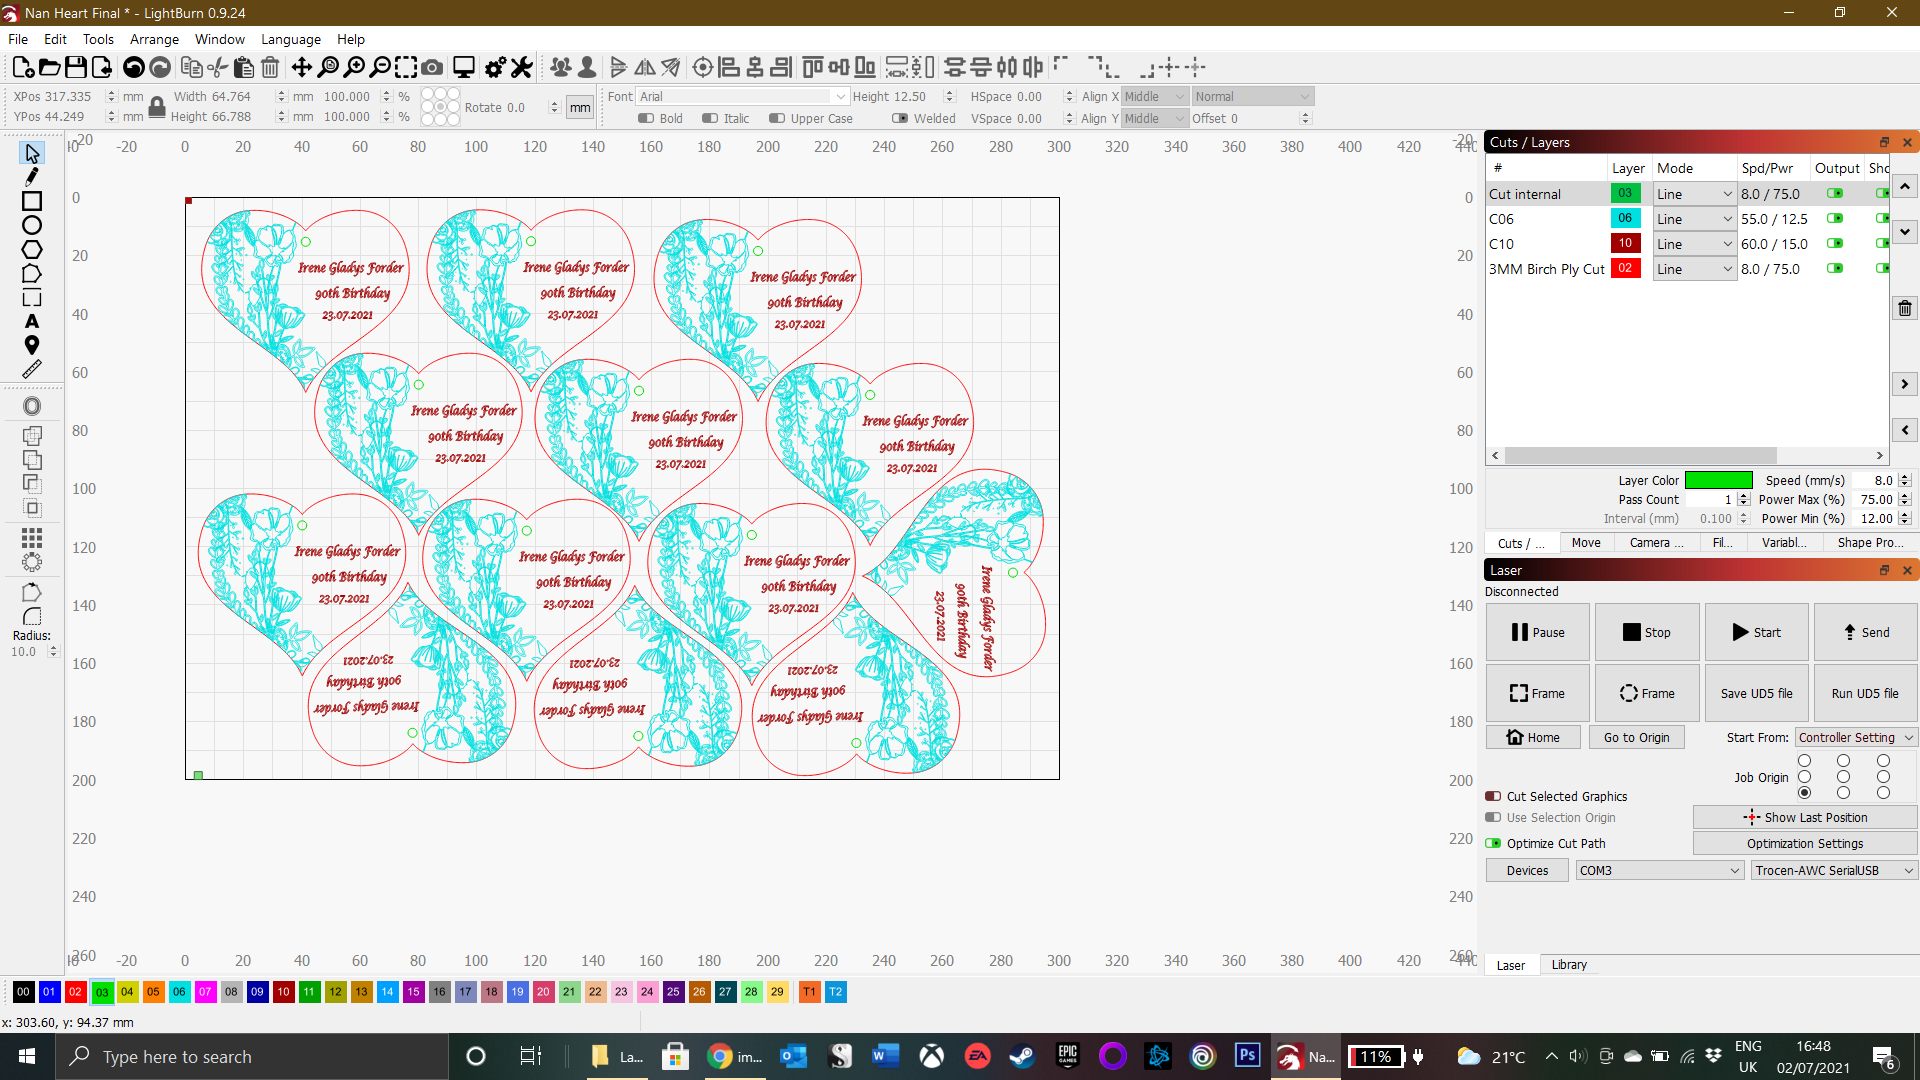Click the Delete trash icon in toolbar
1920x1080 pixels.
[270, 67]
